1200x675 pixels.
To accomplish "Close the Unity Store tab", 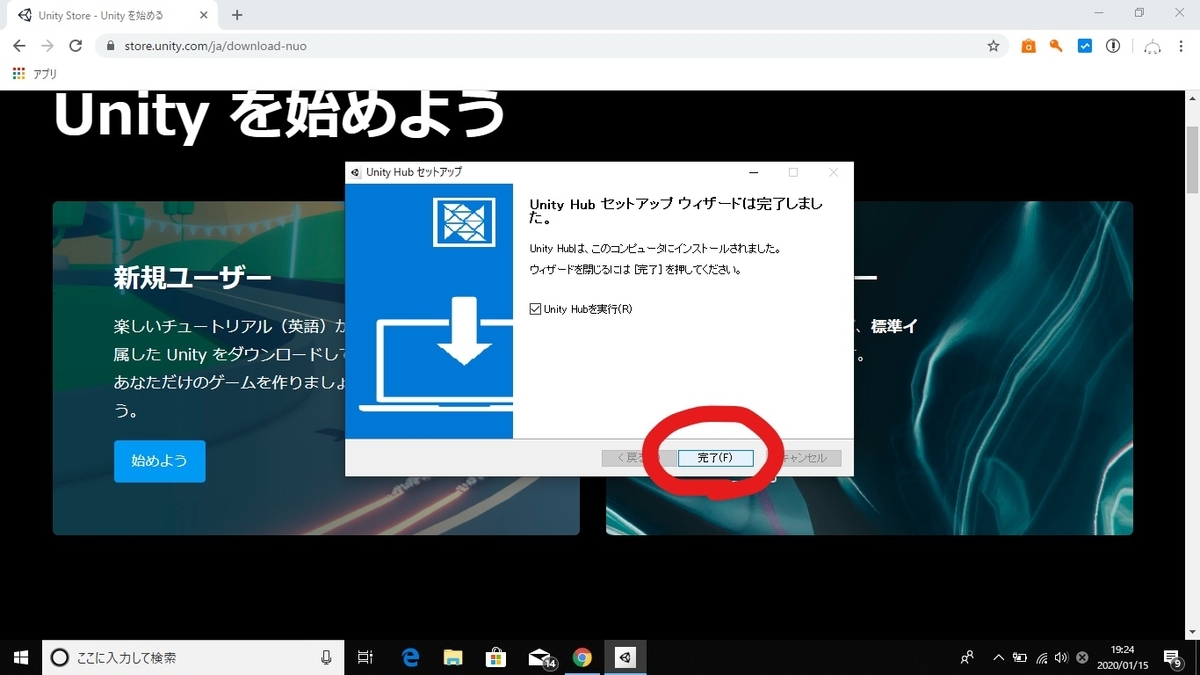I will (x=205, y=15).
